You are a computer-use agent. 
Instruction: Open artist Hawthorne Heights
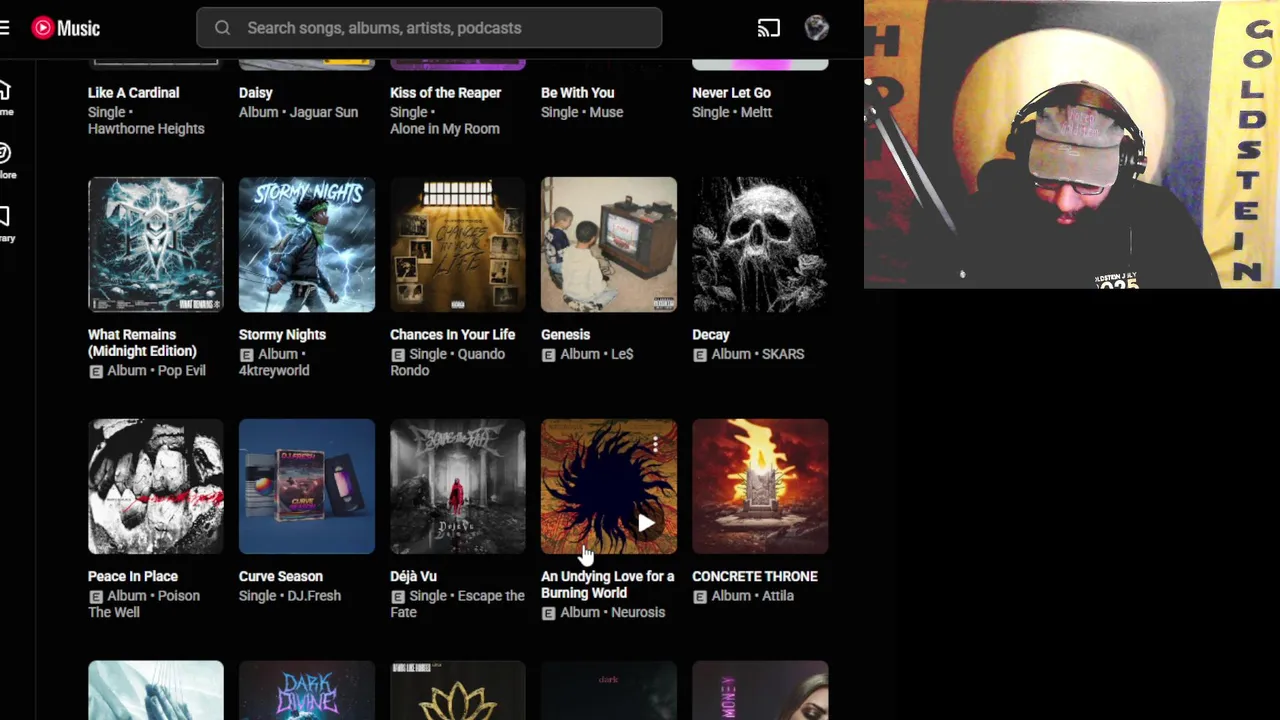coord(146,128)
